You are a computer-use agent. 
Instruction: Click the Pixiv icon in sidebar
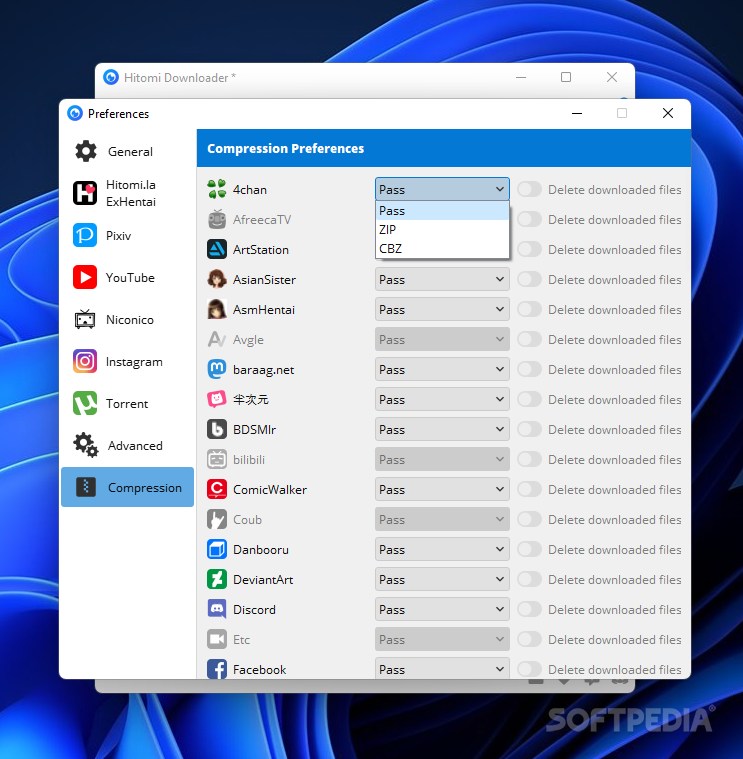85,235
